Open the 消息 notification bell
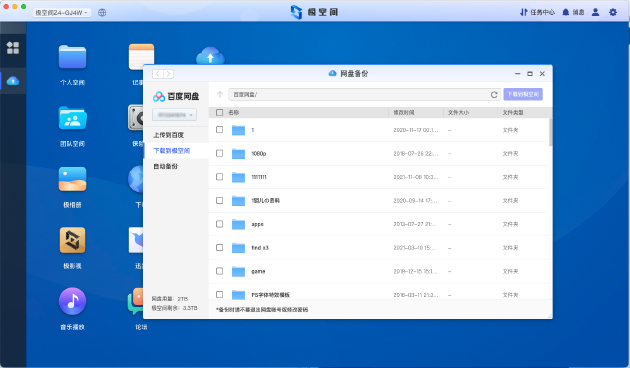 573,12
